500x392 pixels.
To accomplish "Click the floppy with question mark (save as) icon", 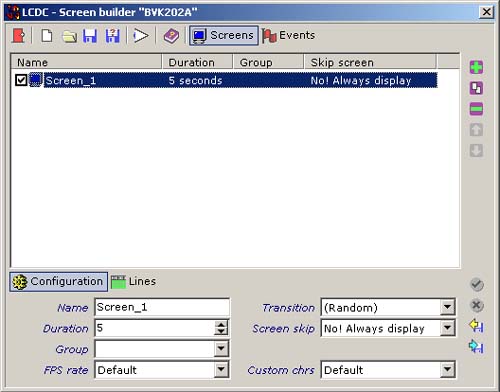I will (x=113, y=36).
